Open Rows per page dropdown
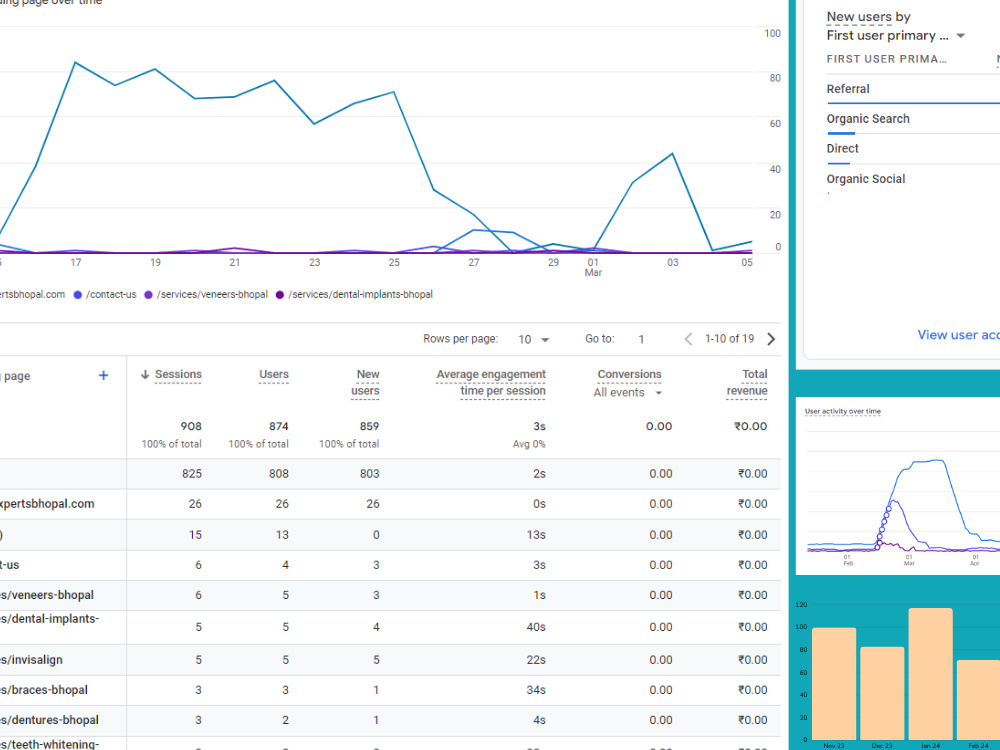 coord(534,339)
